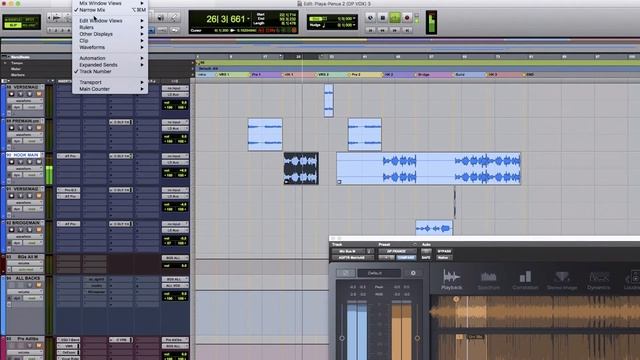Mute the PREMAIN track

click(39, 128)
